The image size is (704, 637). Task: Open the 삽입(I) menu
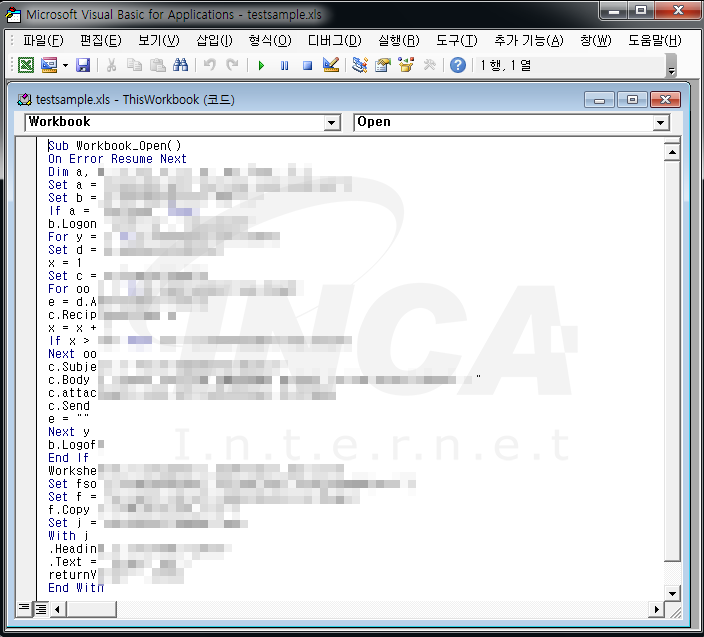(214, 41)
